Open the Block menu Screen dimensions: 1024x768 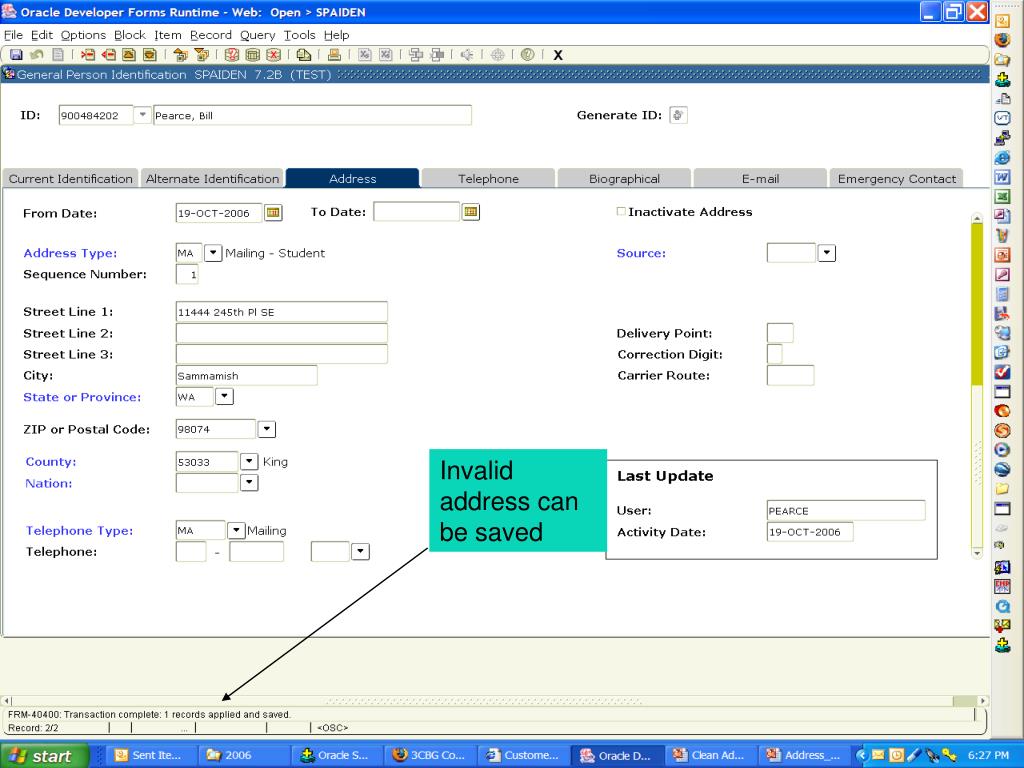pos(130,35)
